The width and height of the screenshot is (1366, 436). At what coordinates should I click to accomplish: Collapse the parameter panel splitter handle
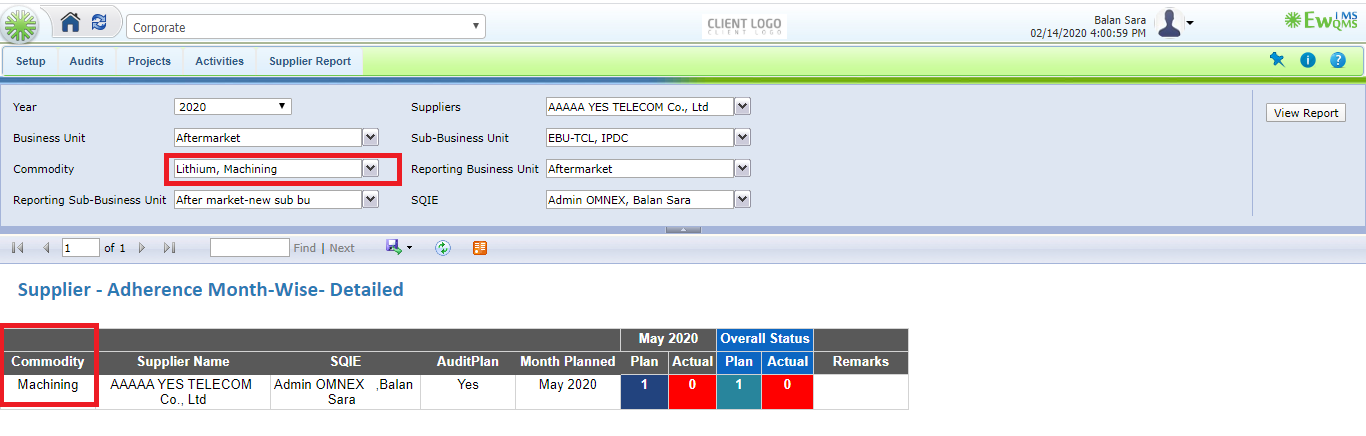coord(683,229)
